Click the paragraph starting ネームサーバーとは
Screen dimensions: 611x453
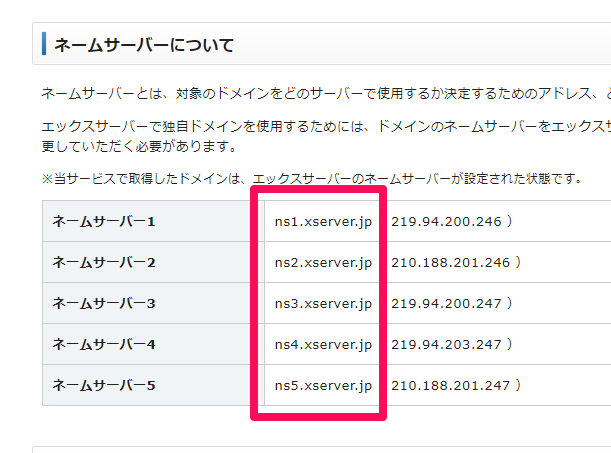pos(326,93)
